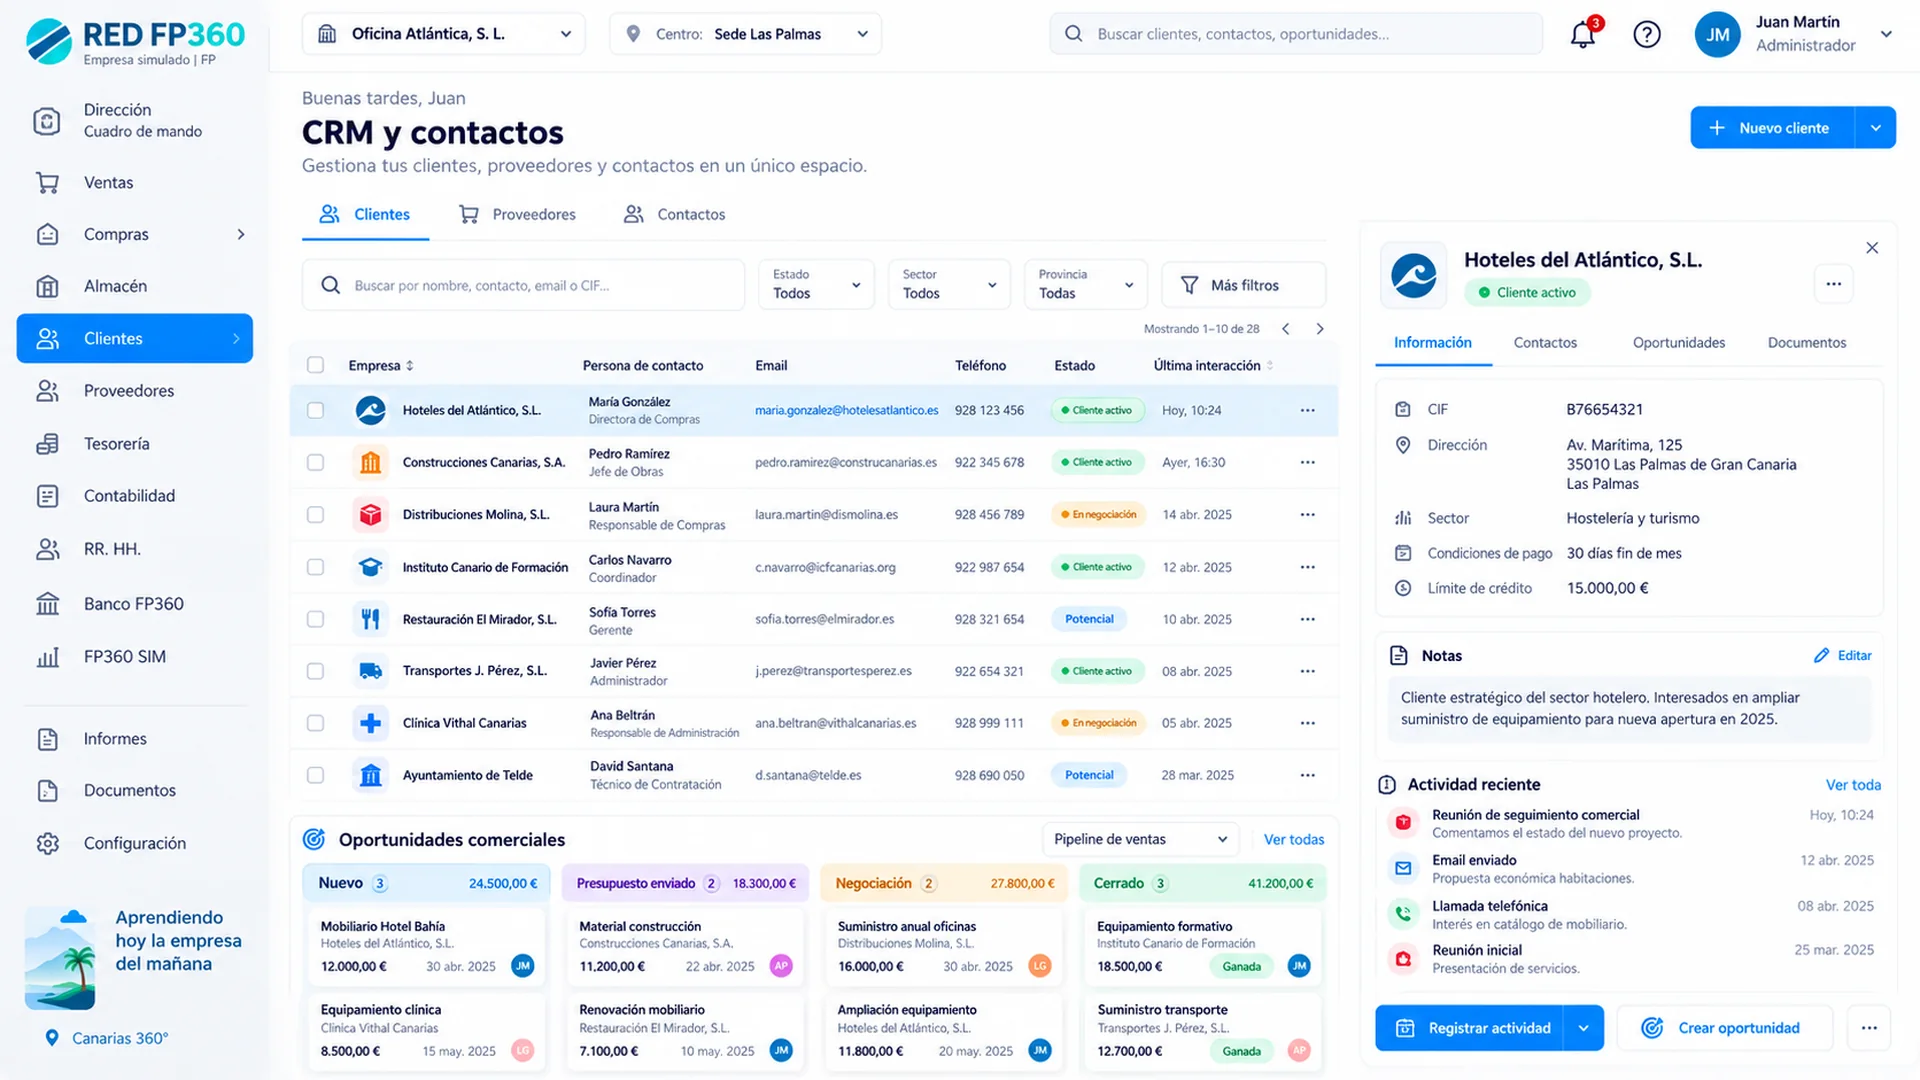Open the Sector filter dropdown

949,285
